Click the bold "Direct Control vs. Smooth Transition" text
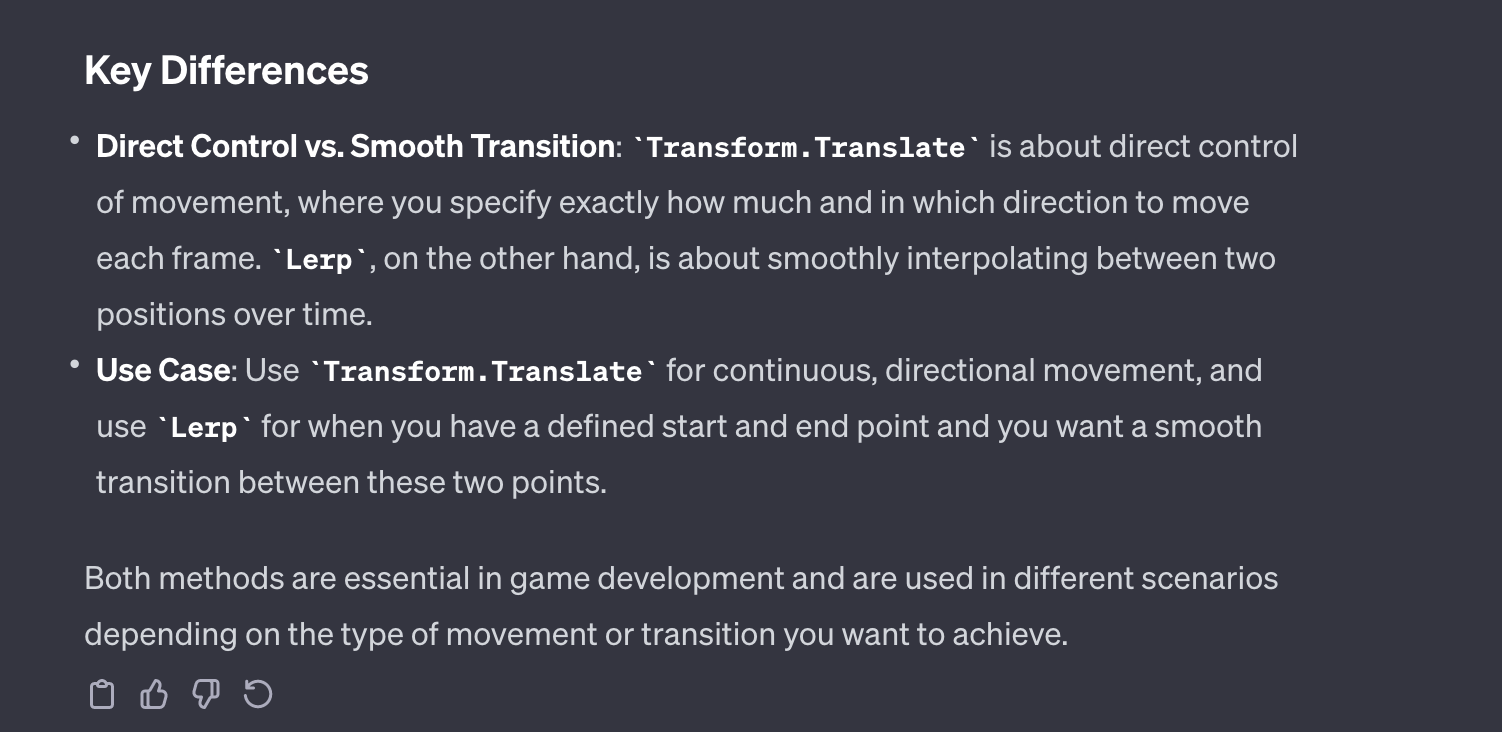Viewport: 1502px width, 732px height. [x=355, y=147]
